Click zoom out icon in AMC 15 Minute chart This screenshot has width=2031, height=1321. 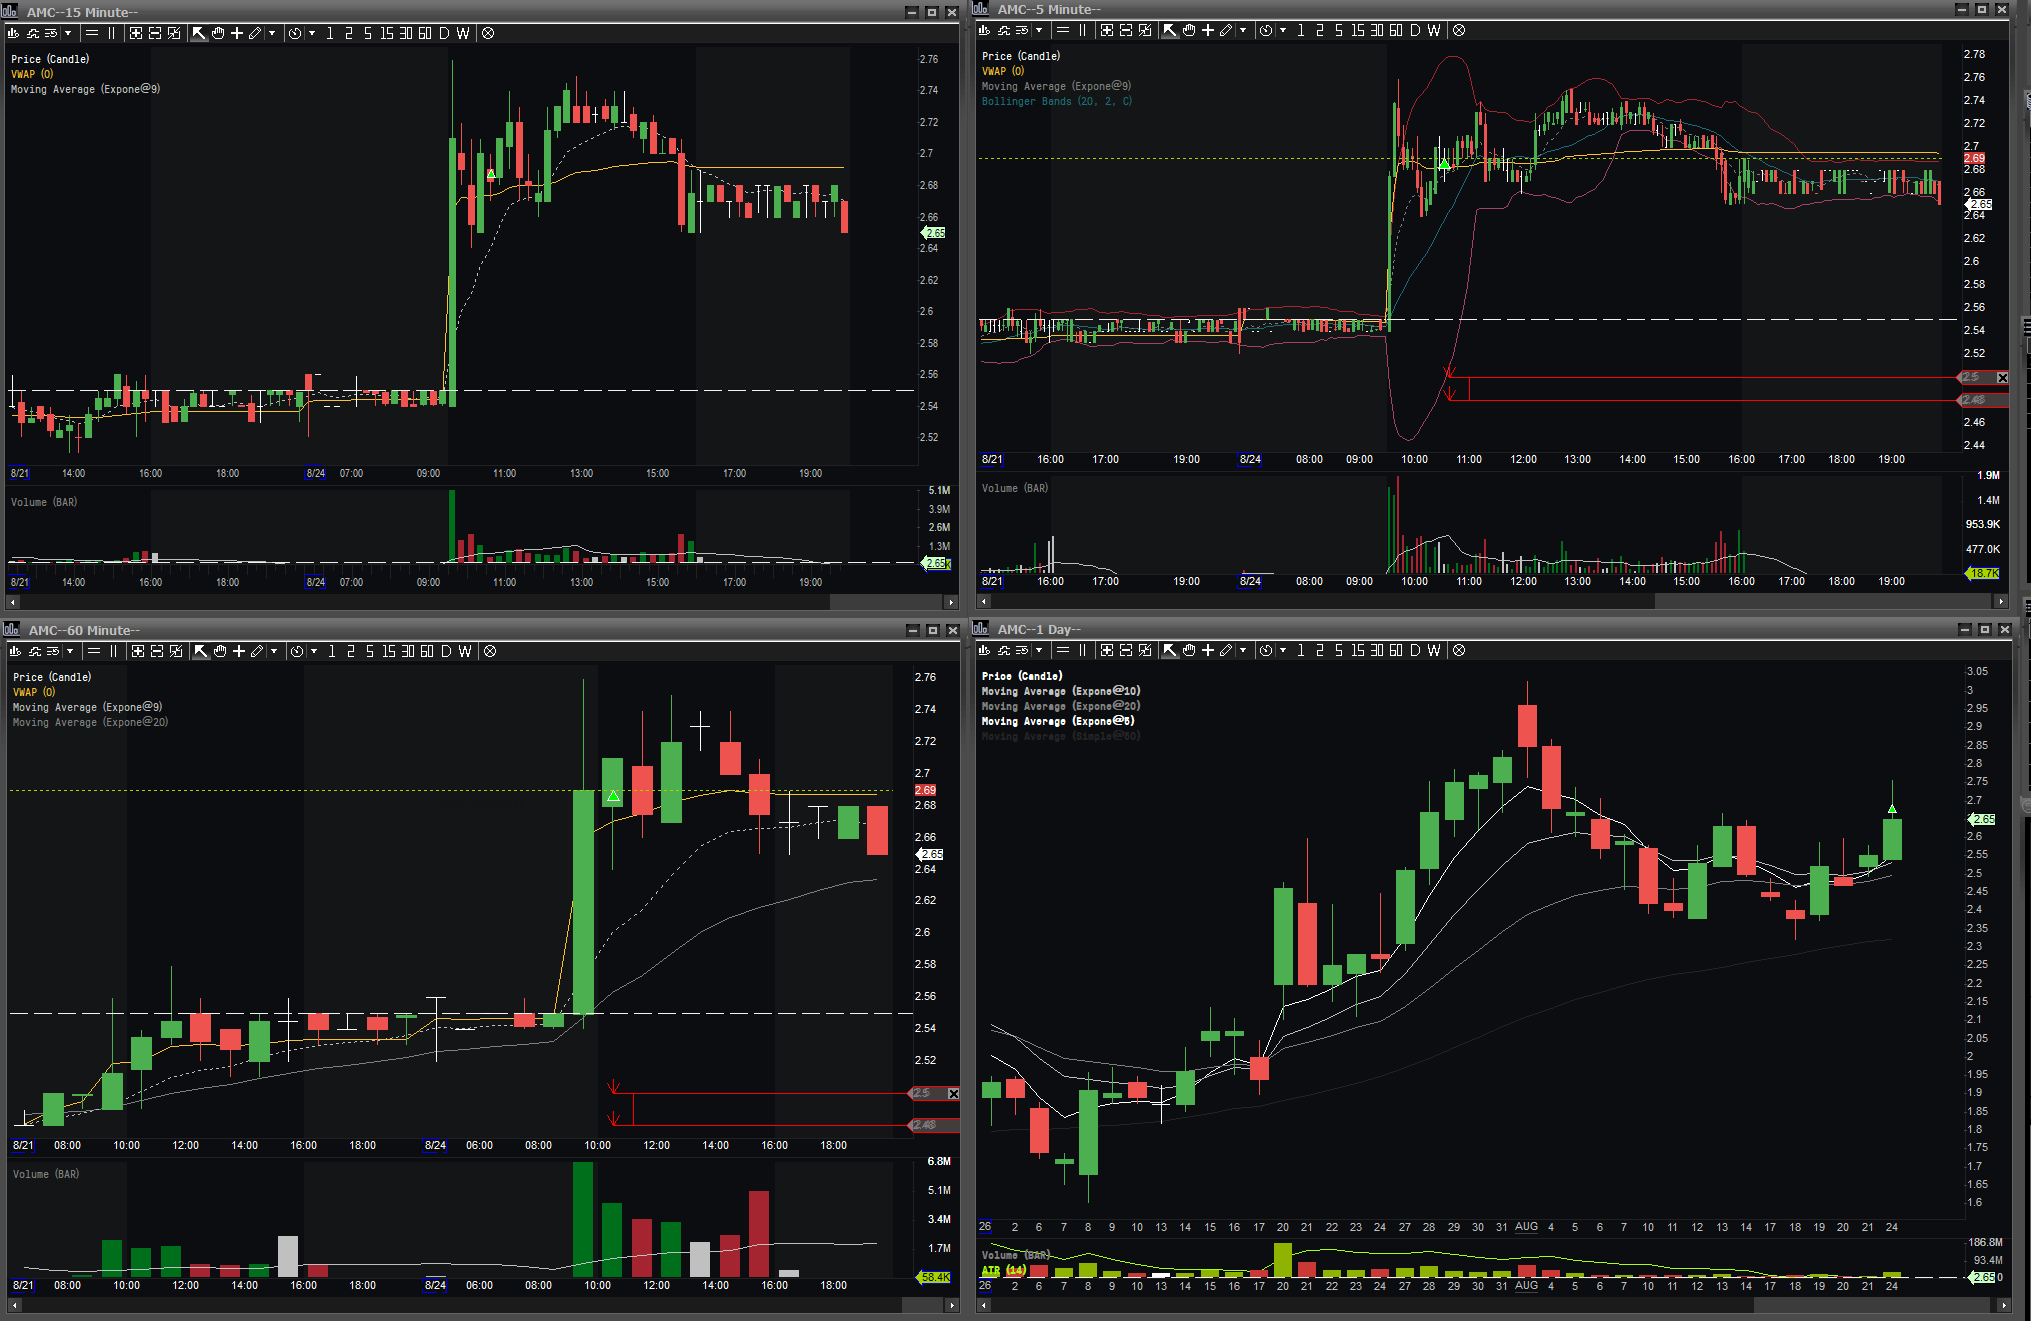pyautogui.click(x=155, y=33)
